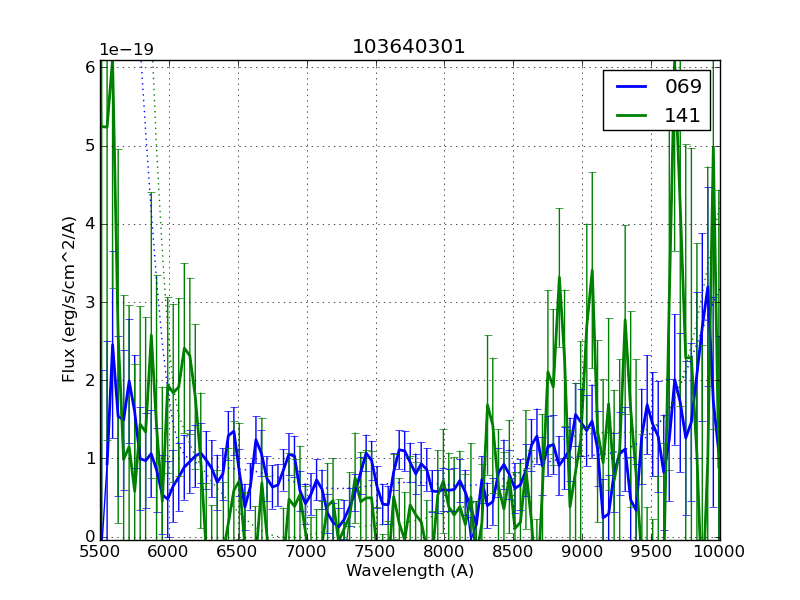800x600 pixels.
Task: Click the y-axis tick label 1
Action: tap(90, 458)
